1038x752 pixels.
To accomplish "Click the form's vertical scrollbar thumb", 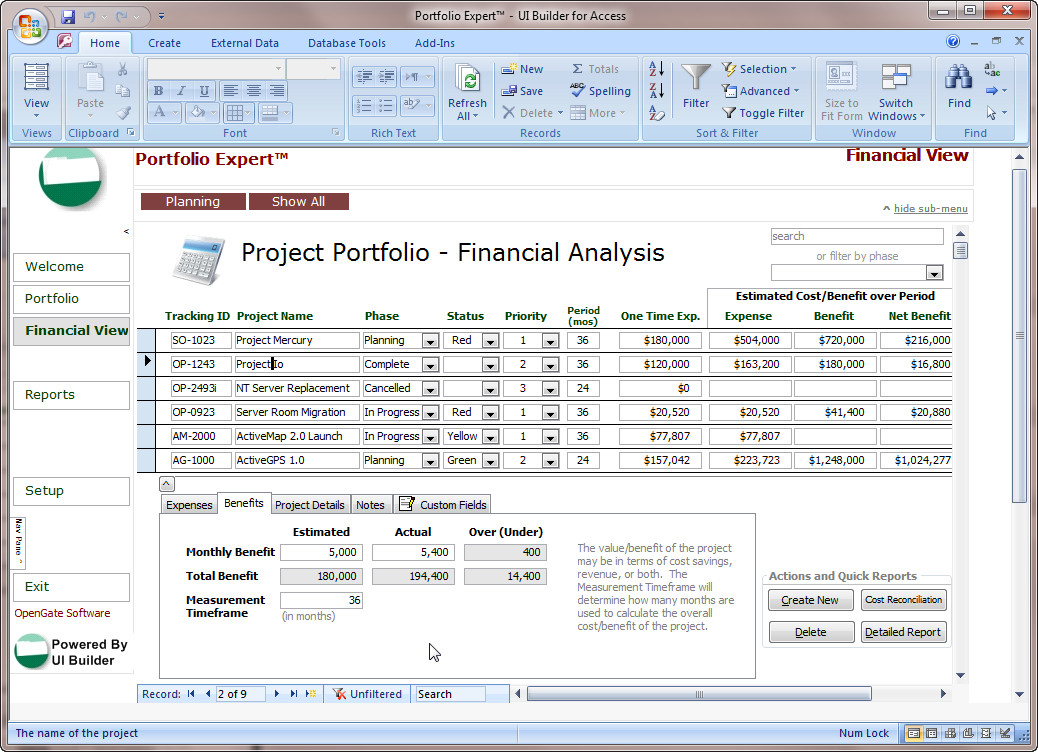I will [x=960, y=250].
